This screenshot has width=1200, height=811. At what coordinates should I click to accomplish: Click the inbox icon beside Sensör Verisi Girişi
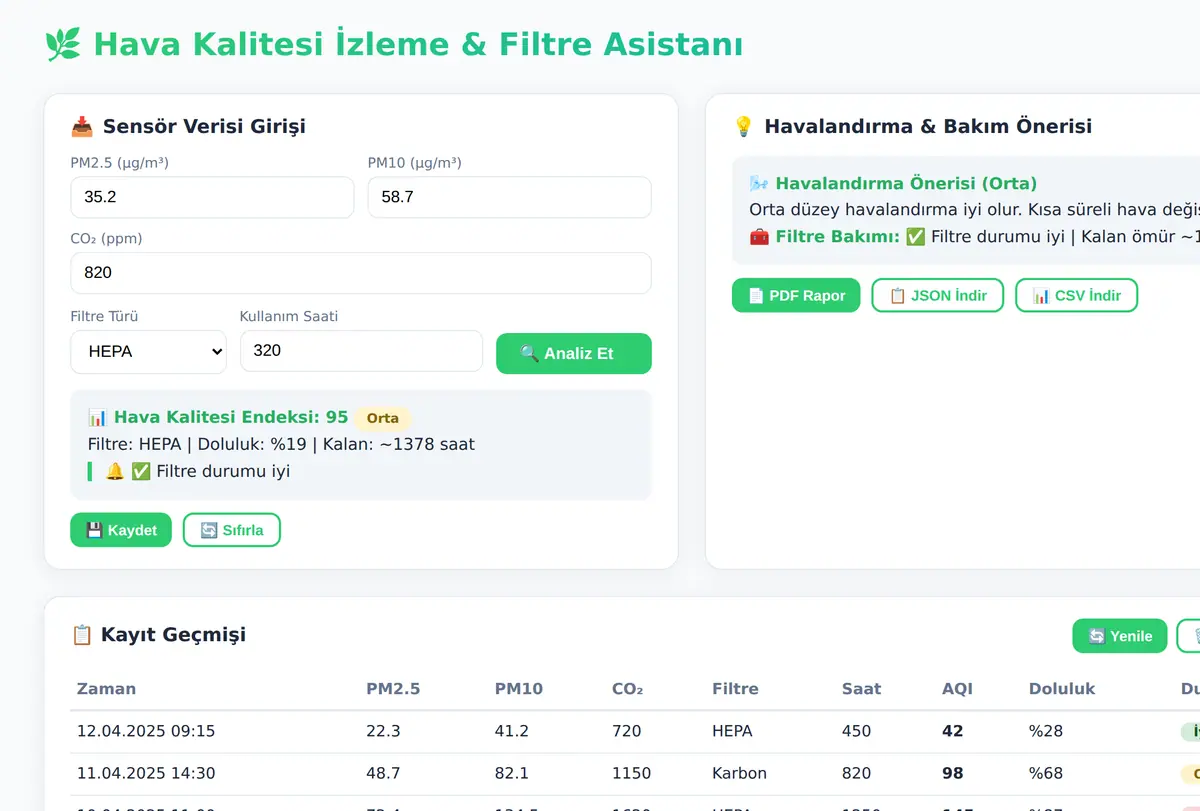pos(82,127)
